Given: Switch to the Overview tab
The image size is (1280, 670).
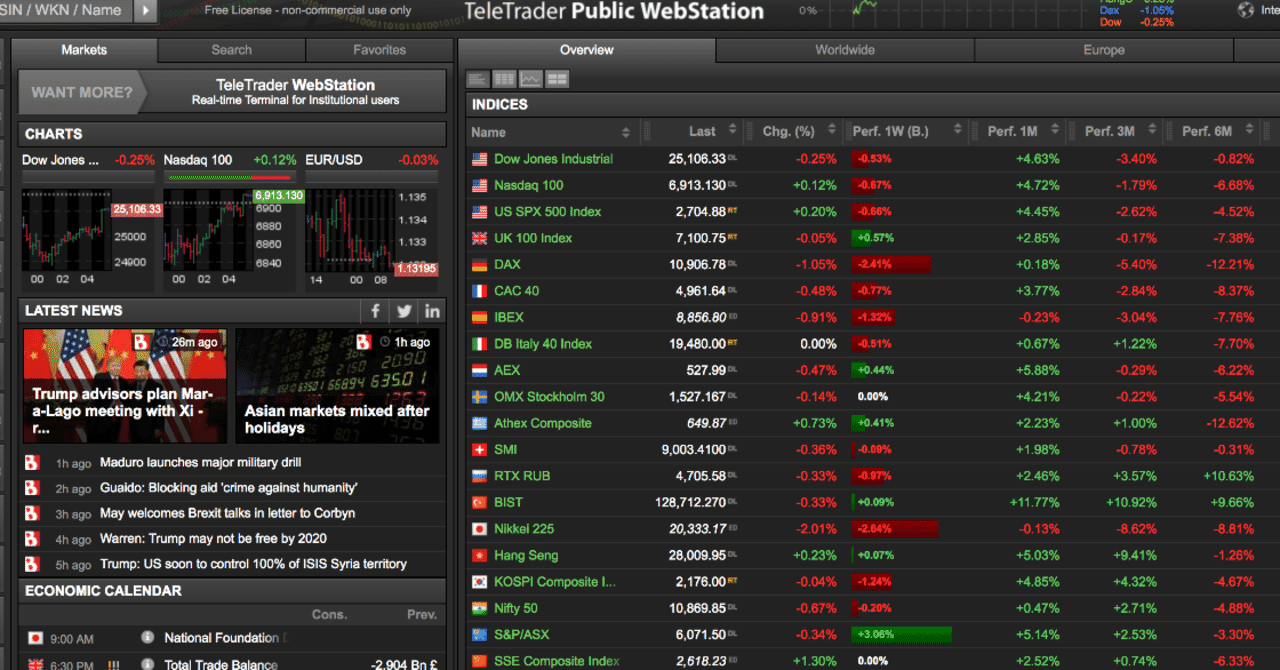Looking at the screenshot, I should (x=587, y=50).
